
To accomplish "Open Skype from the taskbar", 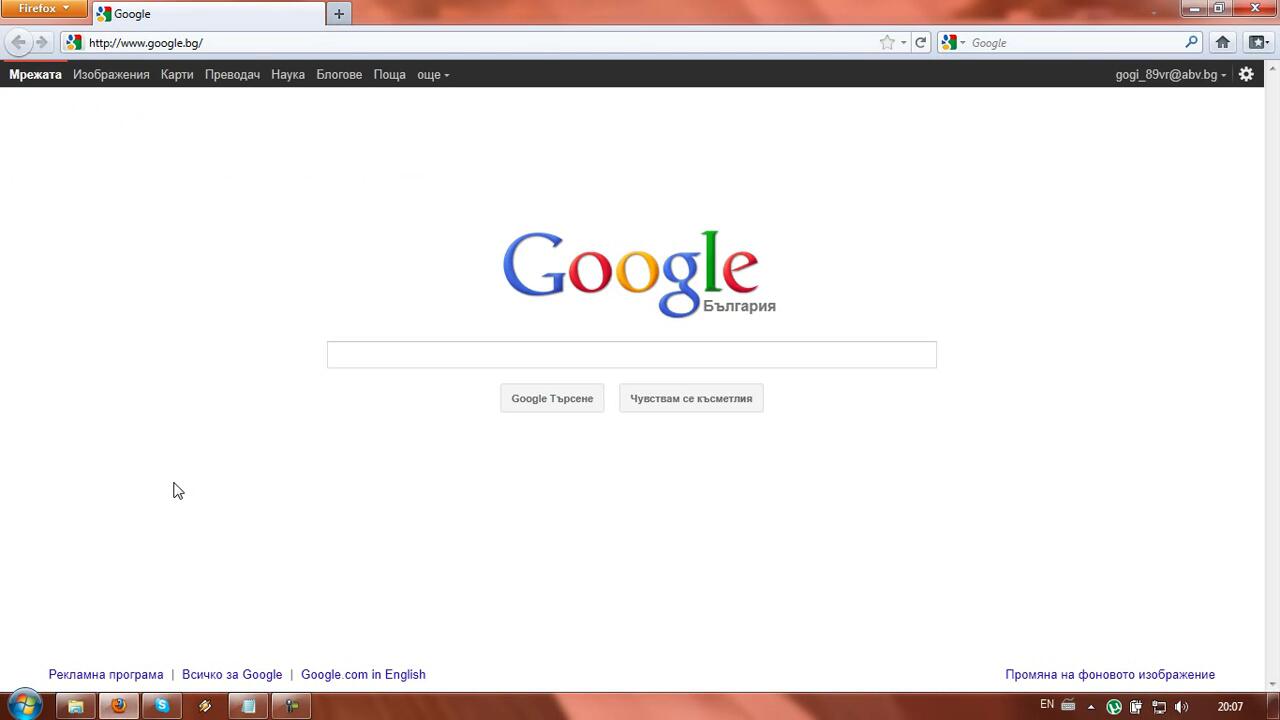I will coord(162,706).
